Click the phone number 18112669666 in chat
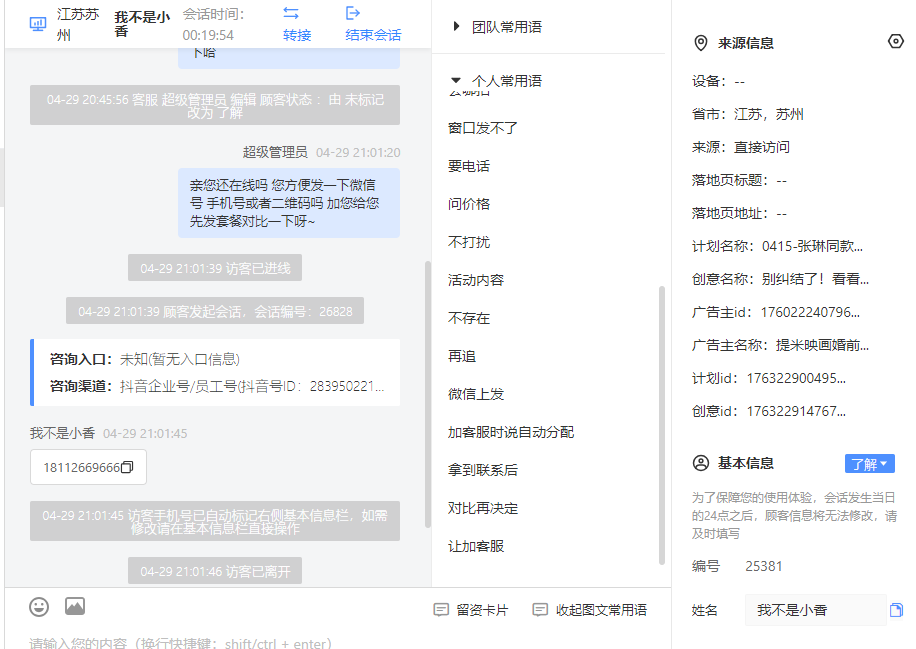916x649 pixels. coord(81,467)
